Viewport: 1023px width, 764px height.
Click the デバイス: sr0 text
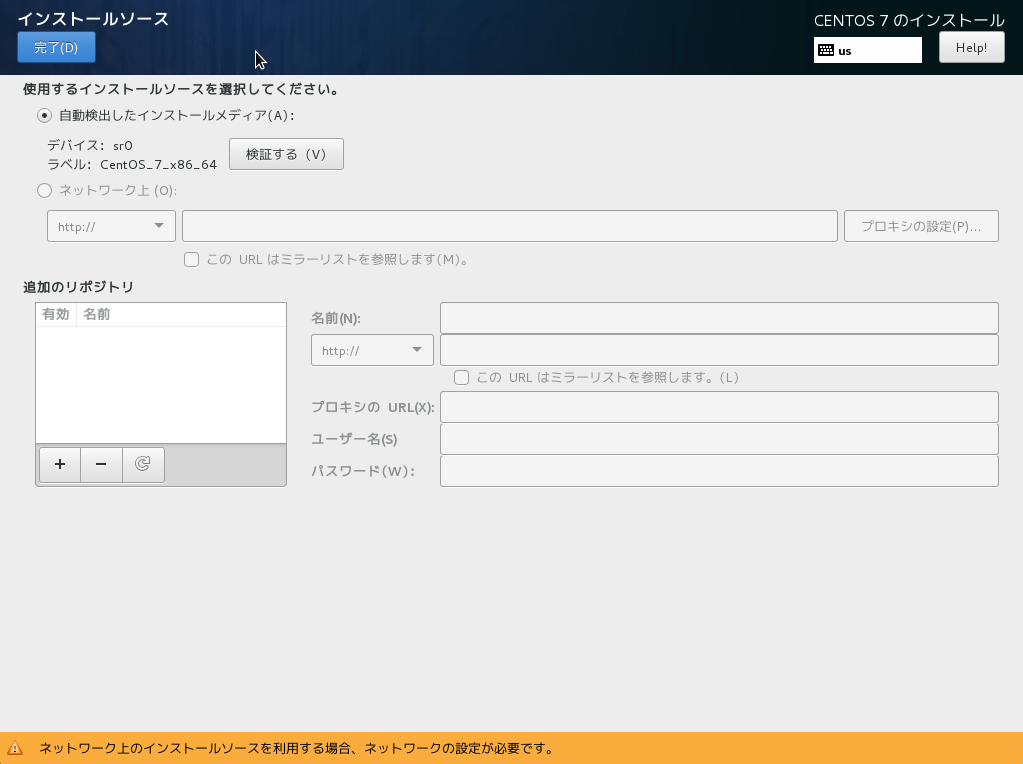pos(90,145)
